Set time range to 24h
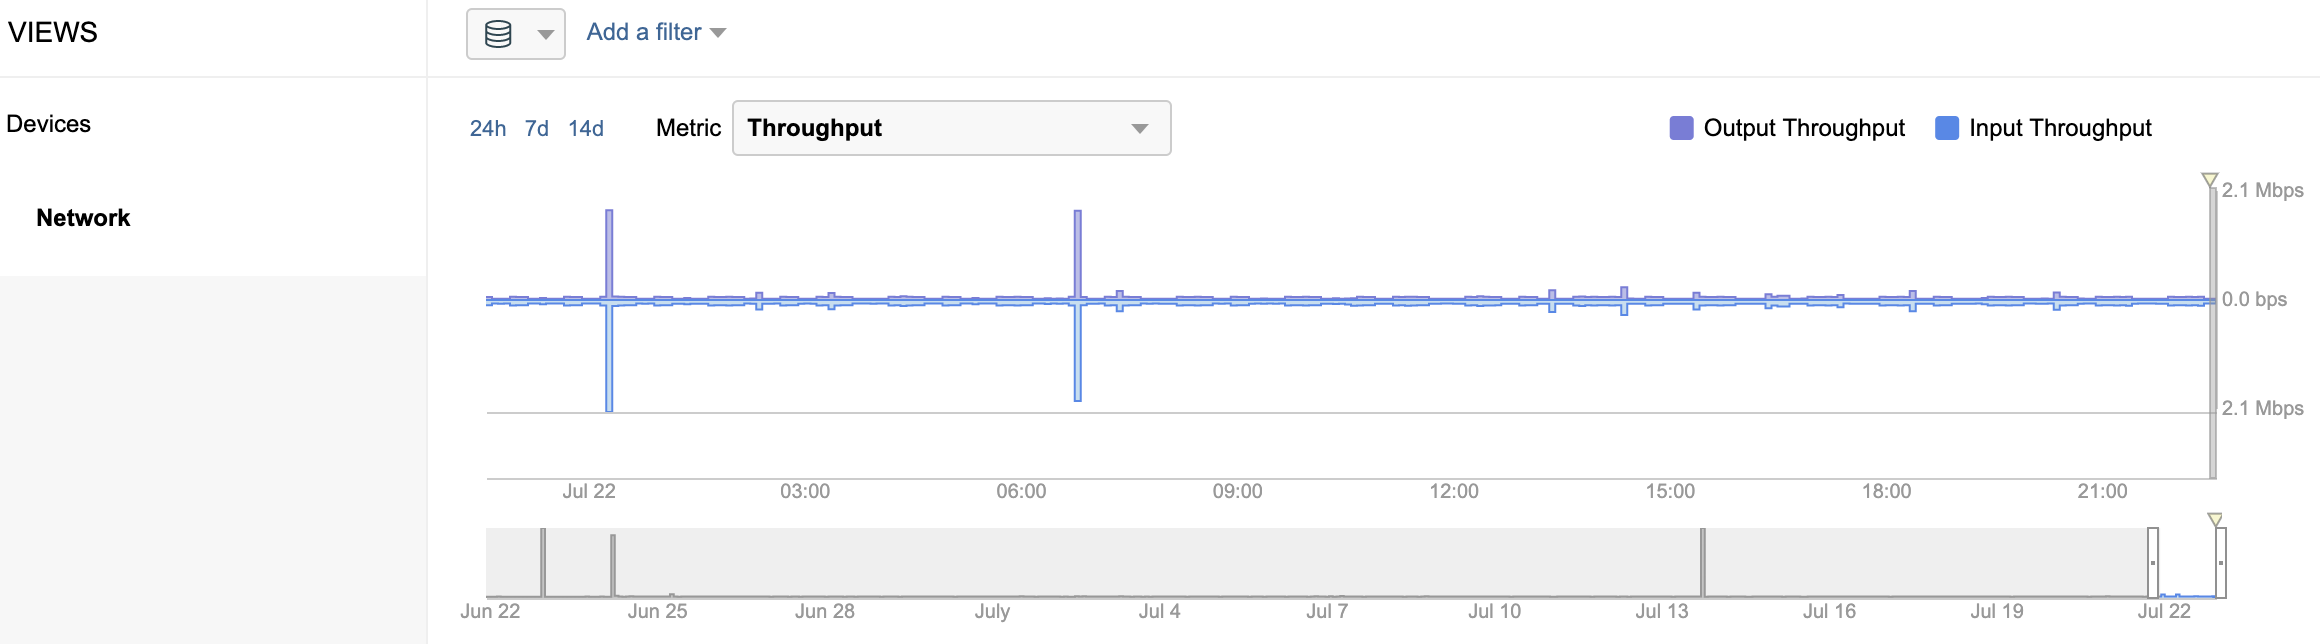2320x644 pixels. [488, 128]
